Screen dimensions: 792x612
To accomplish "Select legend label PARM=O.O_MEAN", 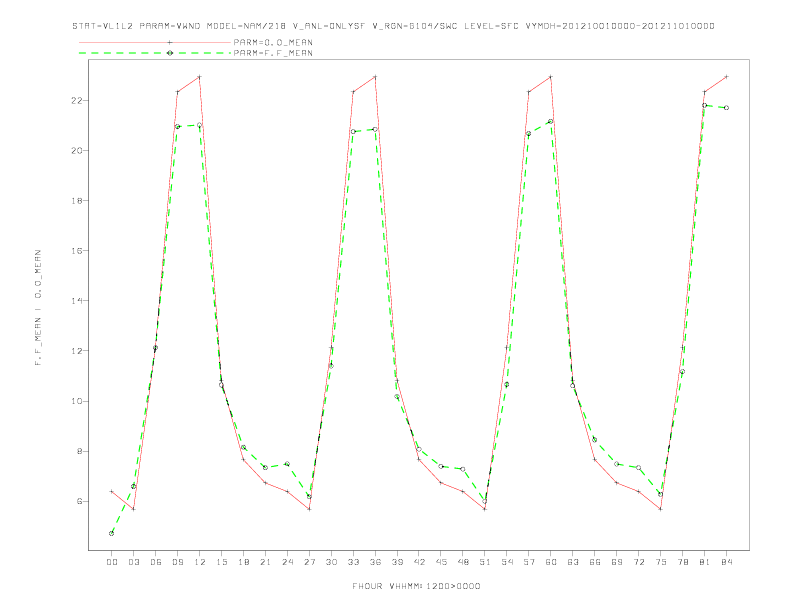I will (273, 42).
